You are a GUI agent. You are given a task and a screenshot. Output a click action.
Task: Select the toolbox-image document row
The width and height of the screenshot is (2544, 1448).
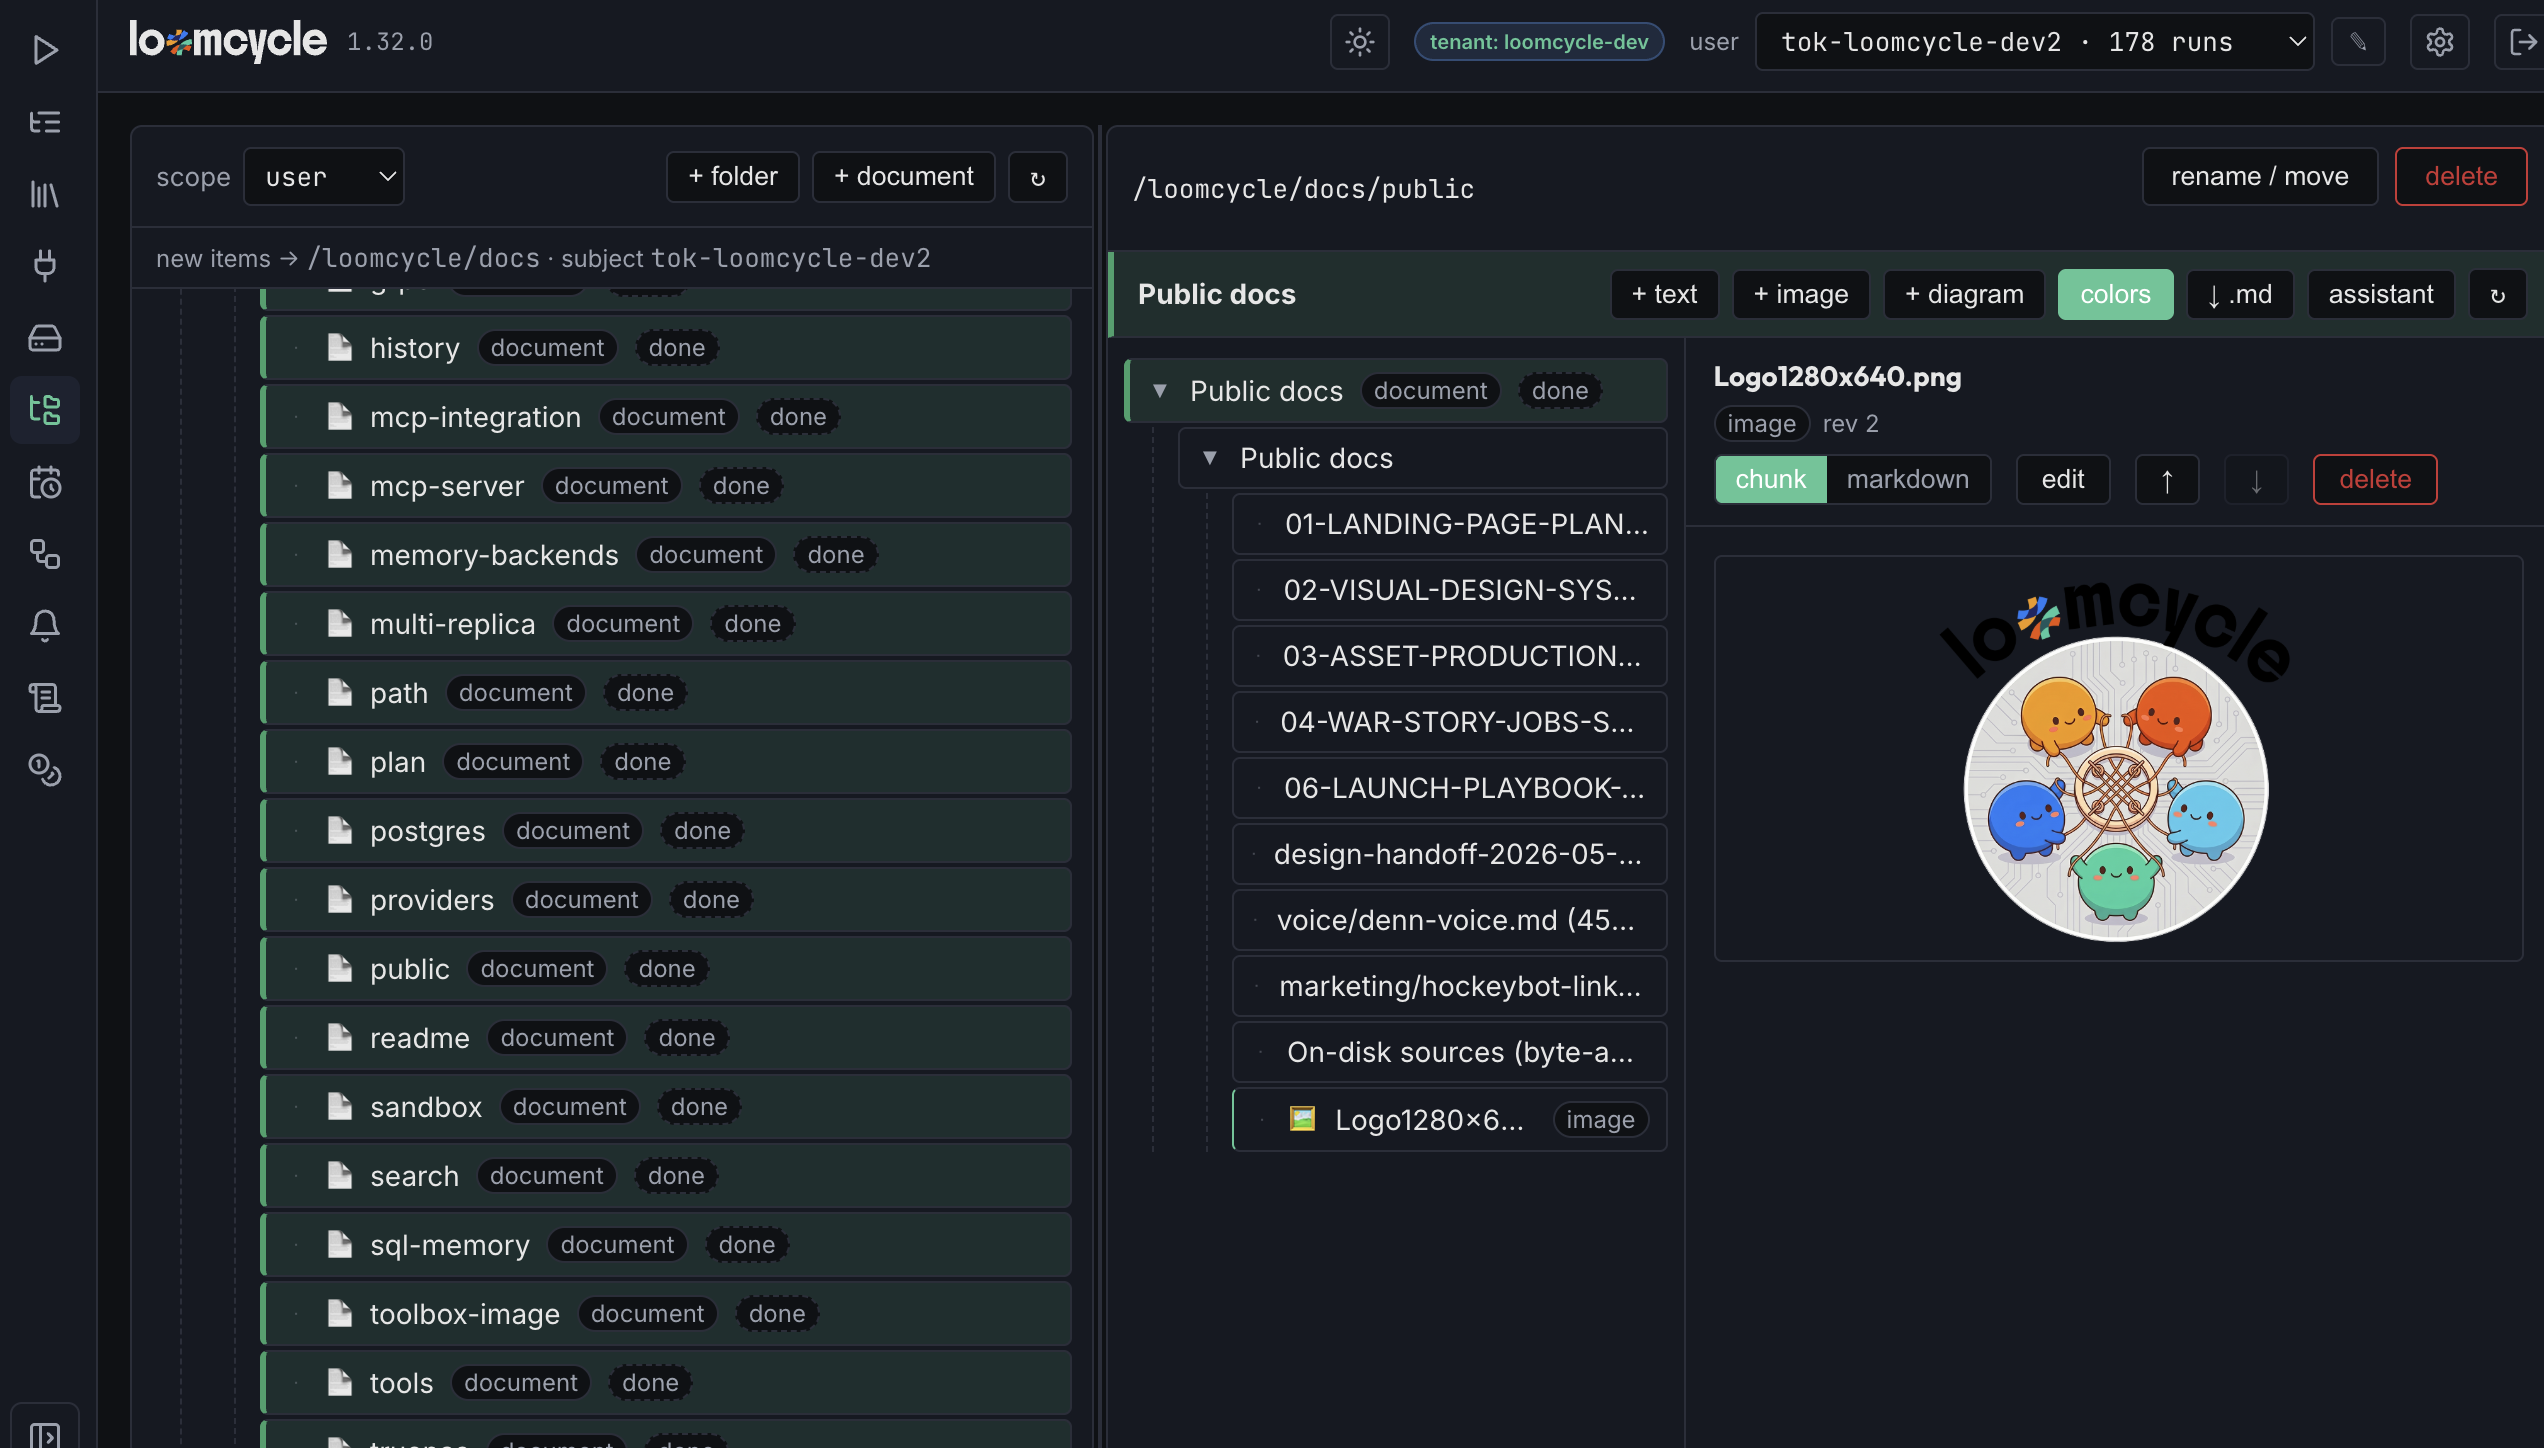666,1314
